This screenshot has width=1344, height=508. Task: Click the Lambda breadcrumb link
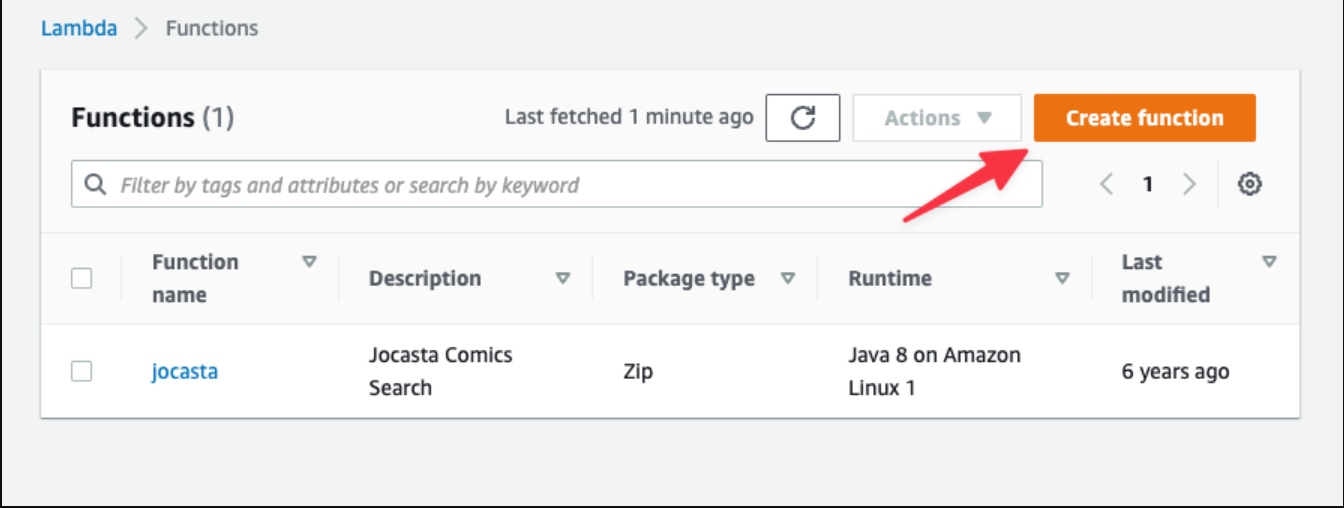click(79, 28)
